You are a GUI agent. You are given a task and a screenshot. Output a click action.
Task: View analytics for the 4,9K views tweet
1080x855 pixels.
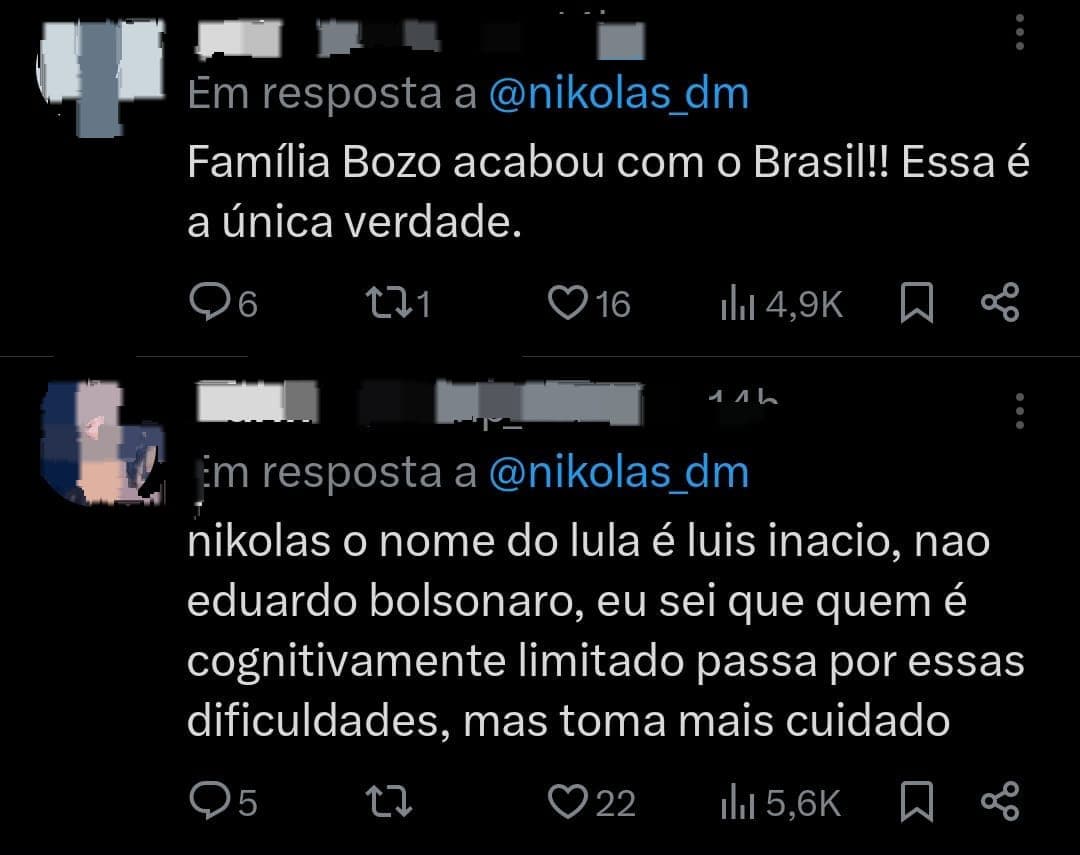[743, 302]
